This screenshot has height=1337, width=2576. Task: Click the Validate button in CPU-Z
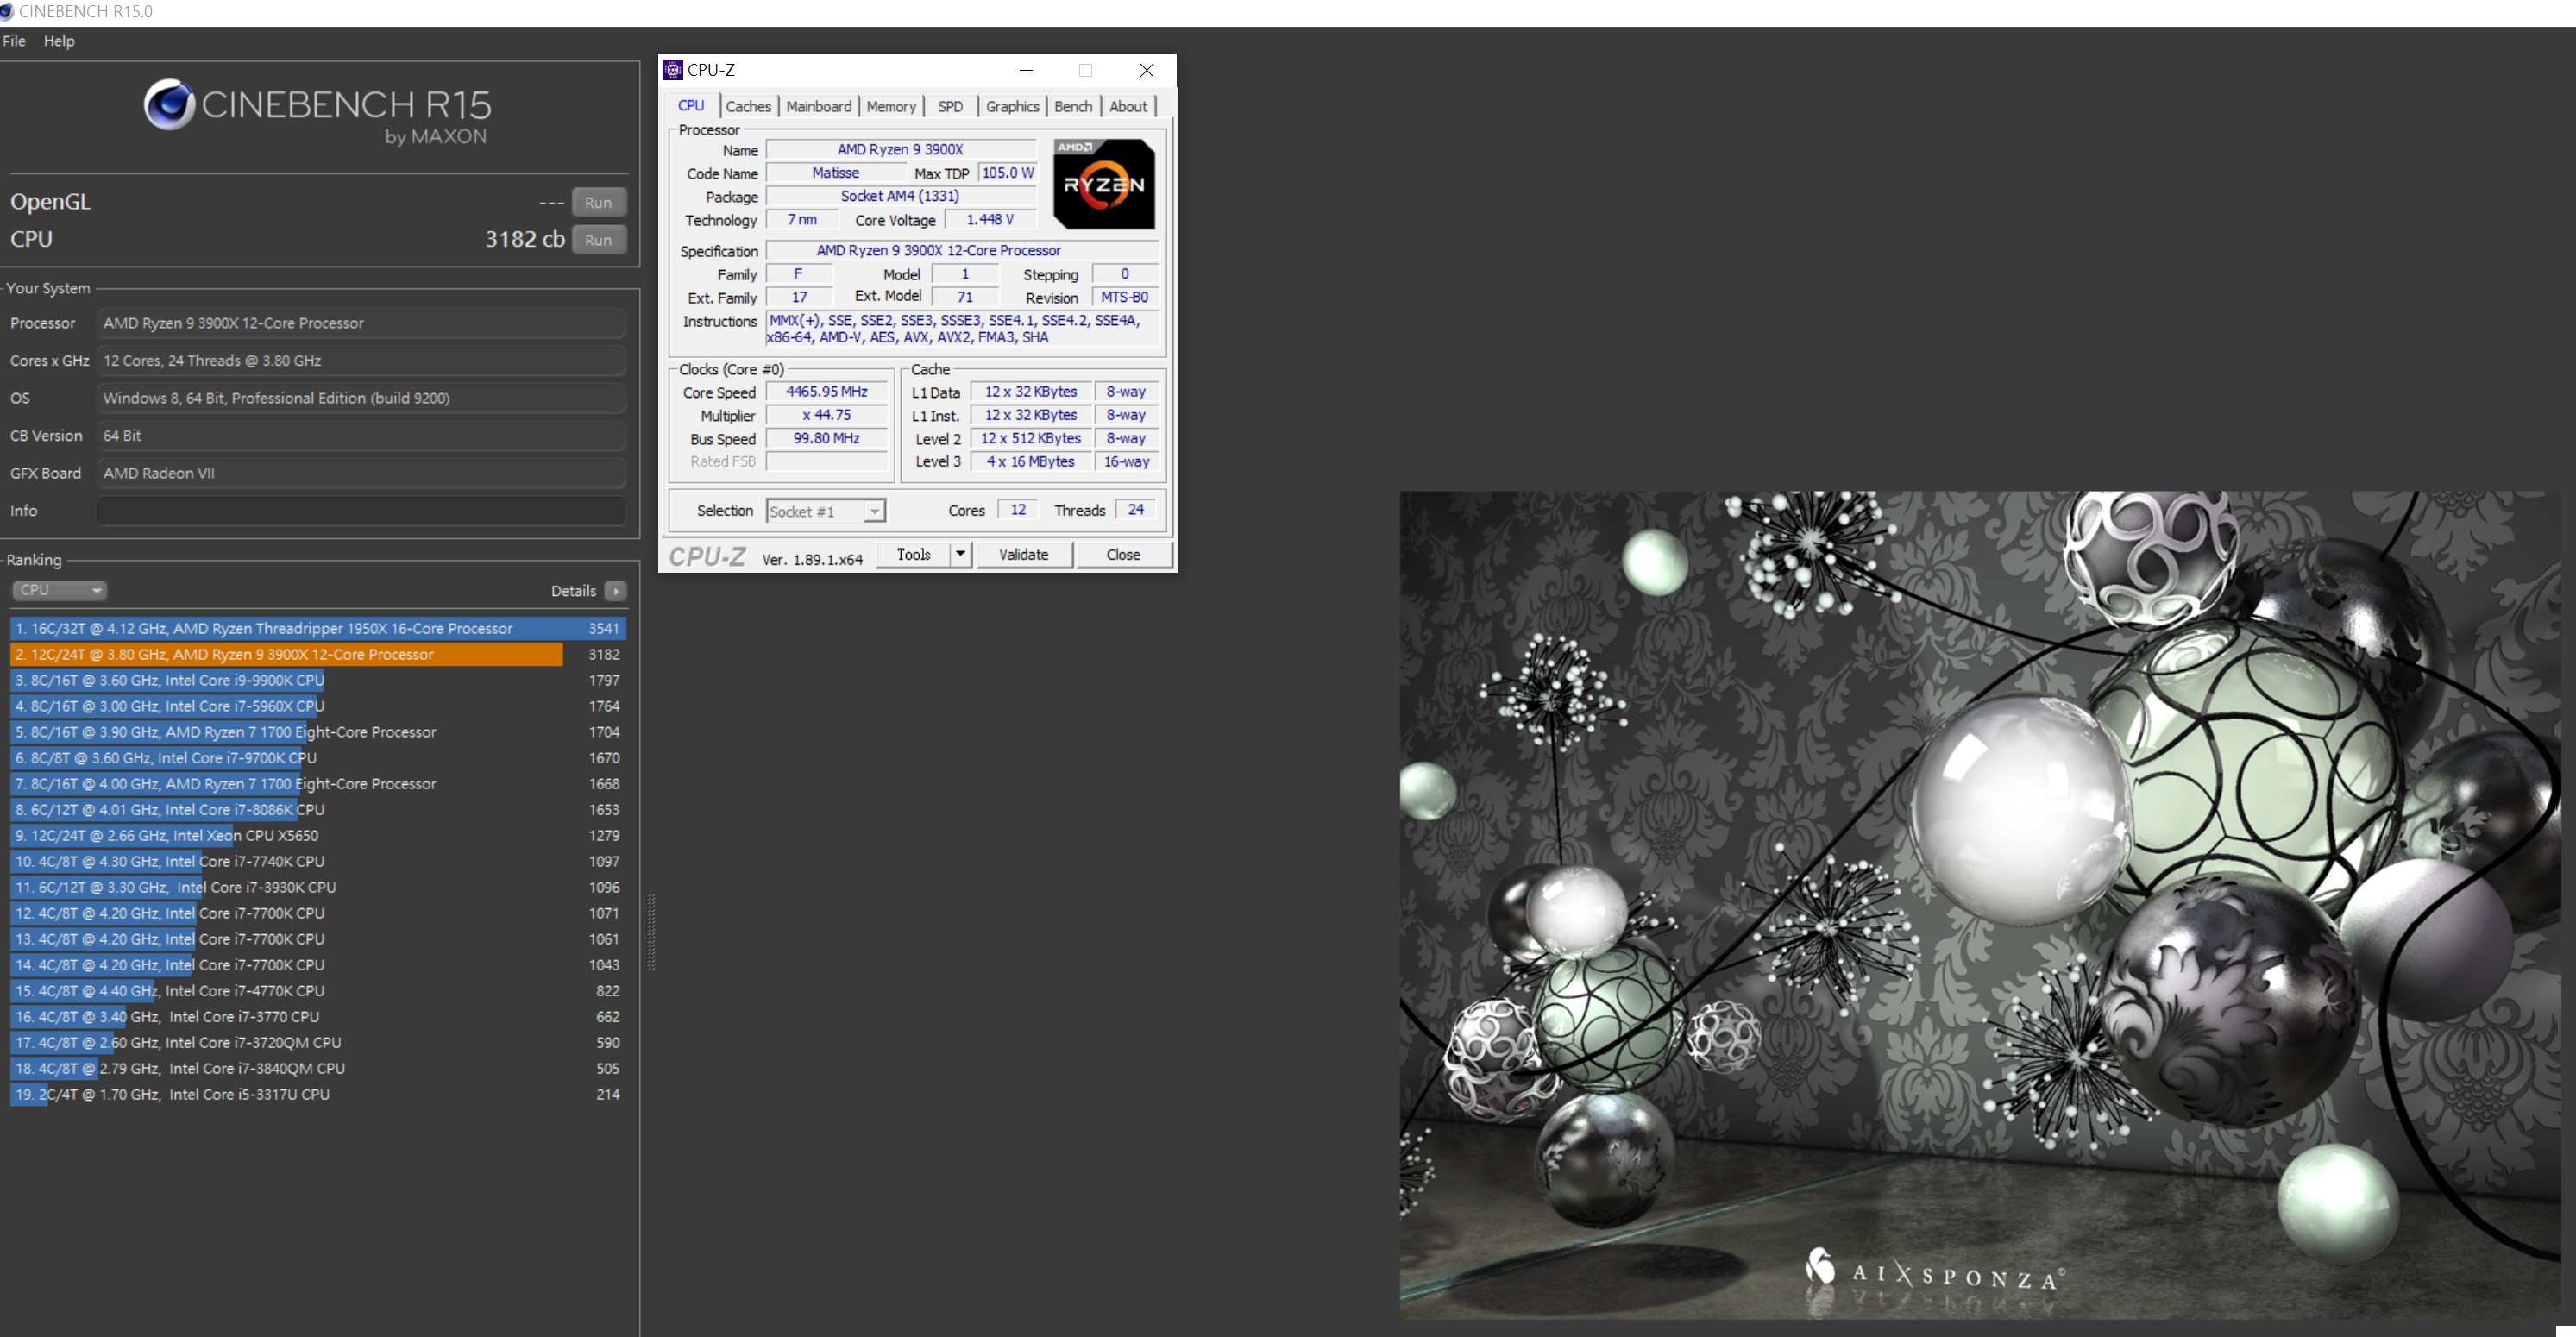click(1024, 554)
